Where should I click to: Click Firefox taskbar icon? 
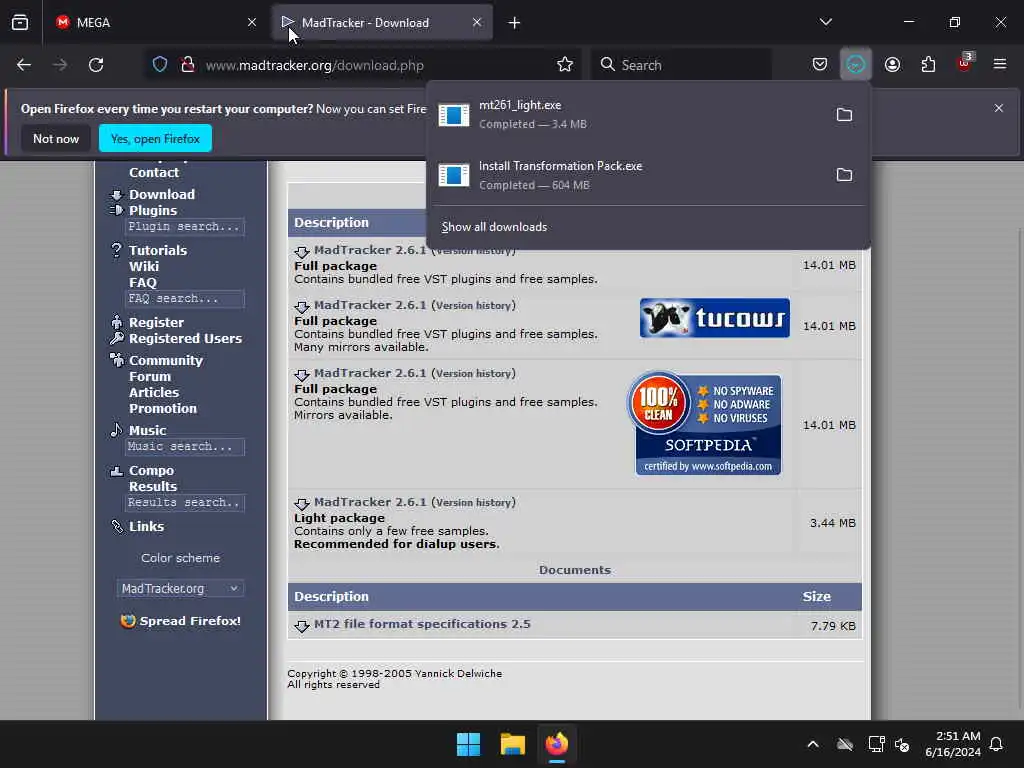click(557, 744)
